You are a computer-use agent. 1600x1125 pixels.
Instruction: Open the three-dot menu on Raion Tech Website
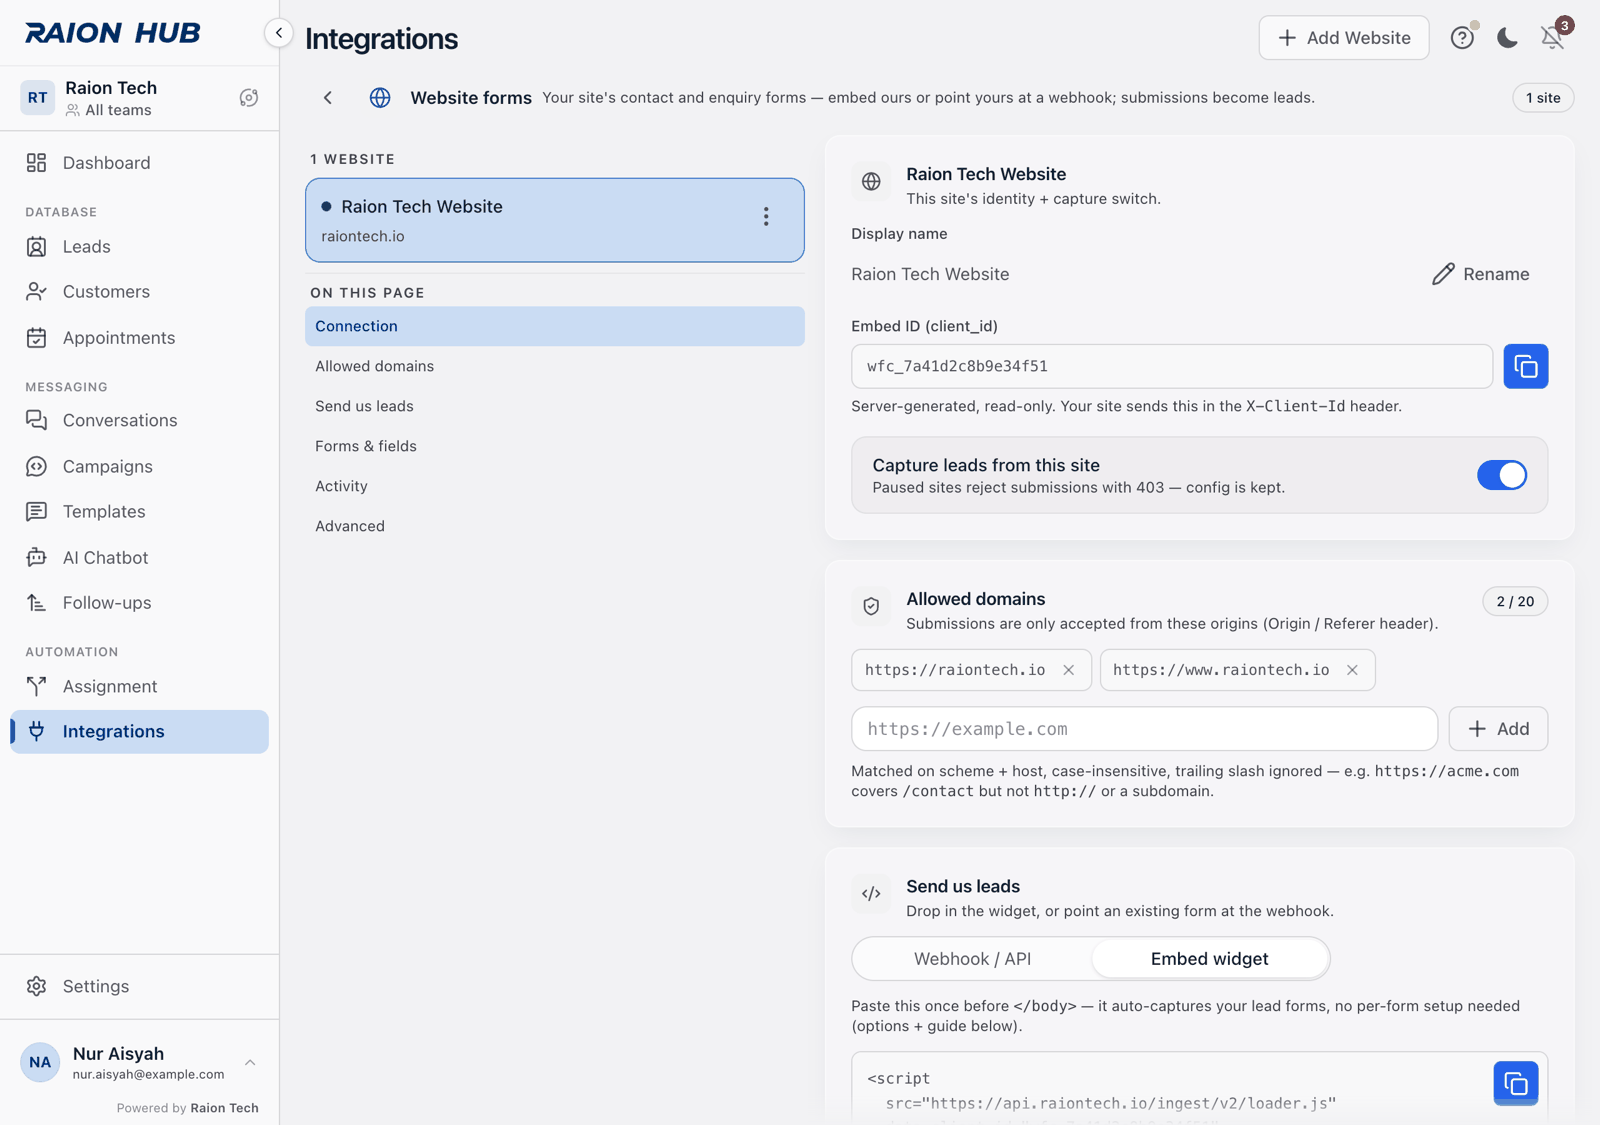pyautogui.click(x=766, y=217)
